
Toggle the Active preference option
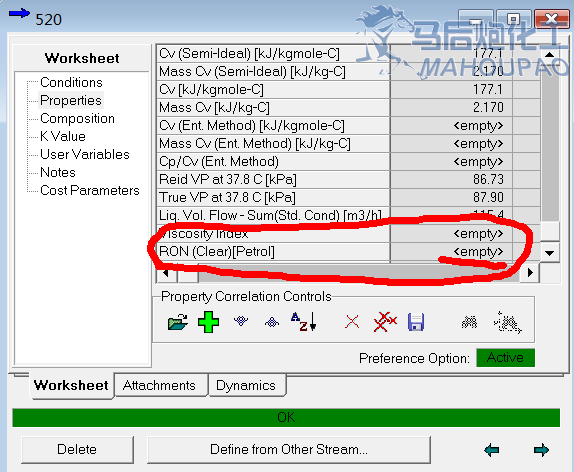pos(505,357)
